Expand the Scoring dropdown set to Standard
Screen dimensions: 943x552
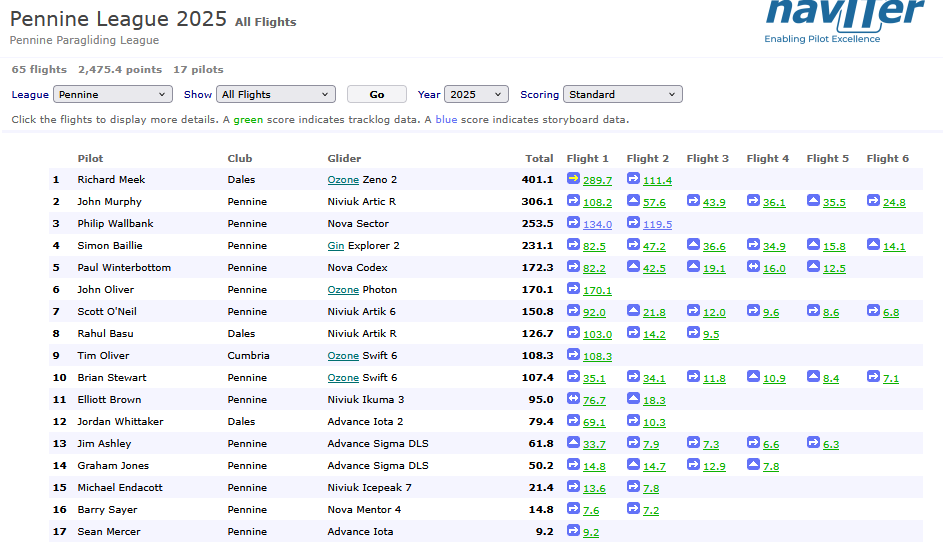coord(622,94)
